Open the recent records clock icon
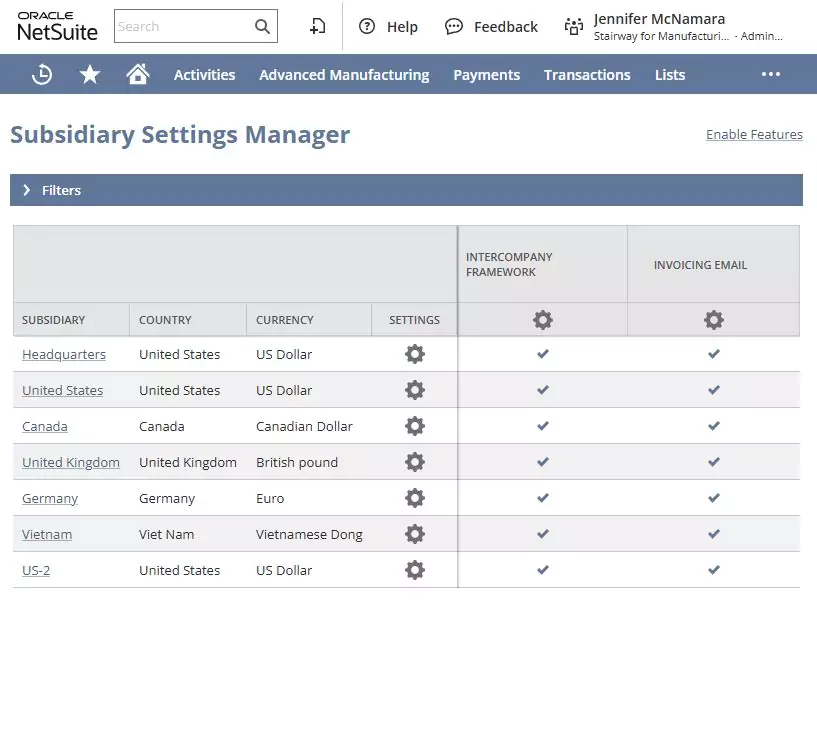The image size is (817, 739). coord(41,74)
